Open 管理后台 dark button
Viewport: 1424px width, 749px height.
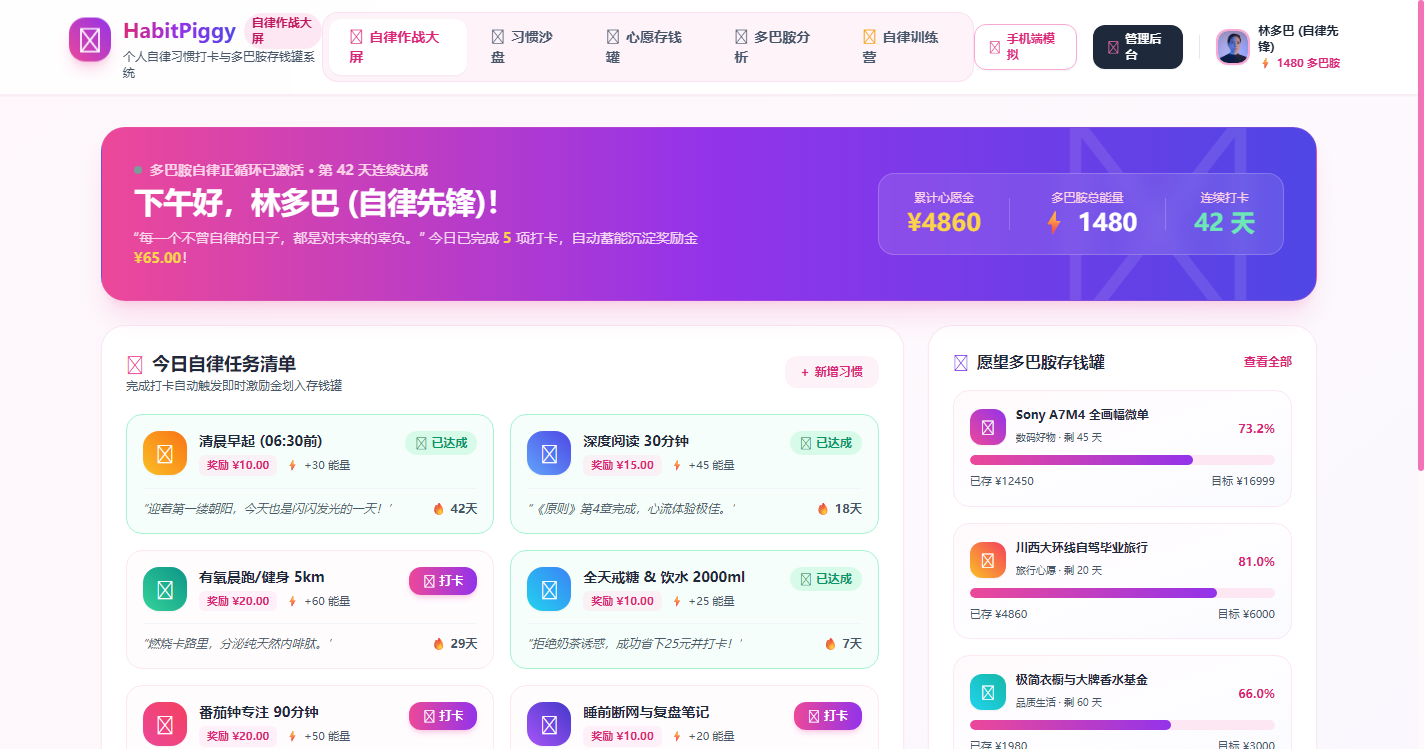pyautogui.click(x=1138, y=47)
